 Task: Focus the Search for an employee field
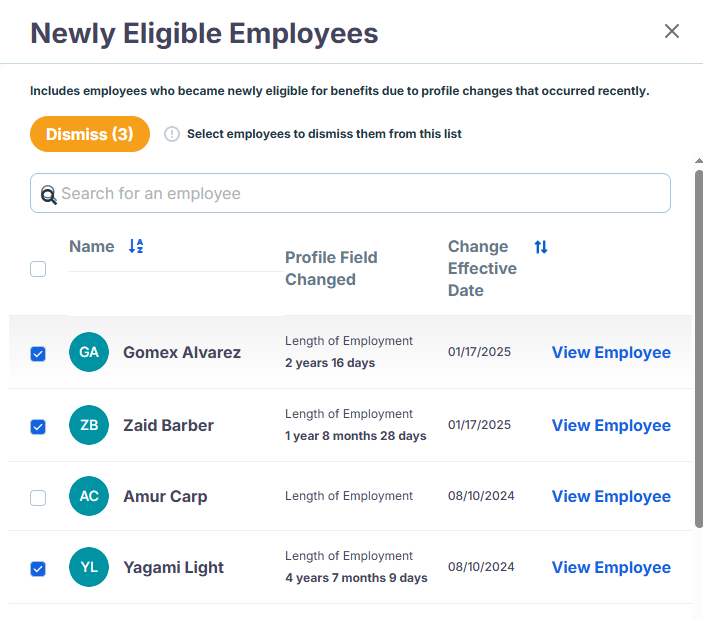[350, 193]
